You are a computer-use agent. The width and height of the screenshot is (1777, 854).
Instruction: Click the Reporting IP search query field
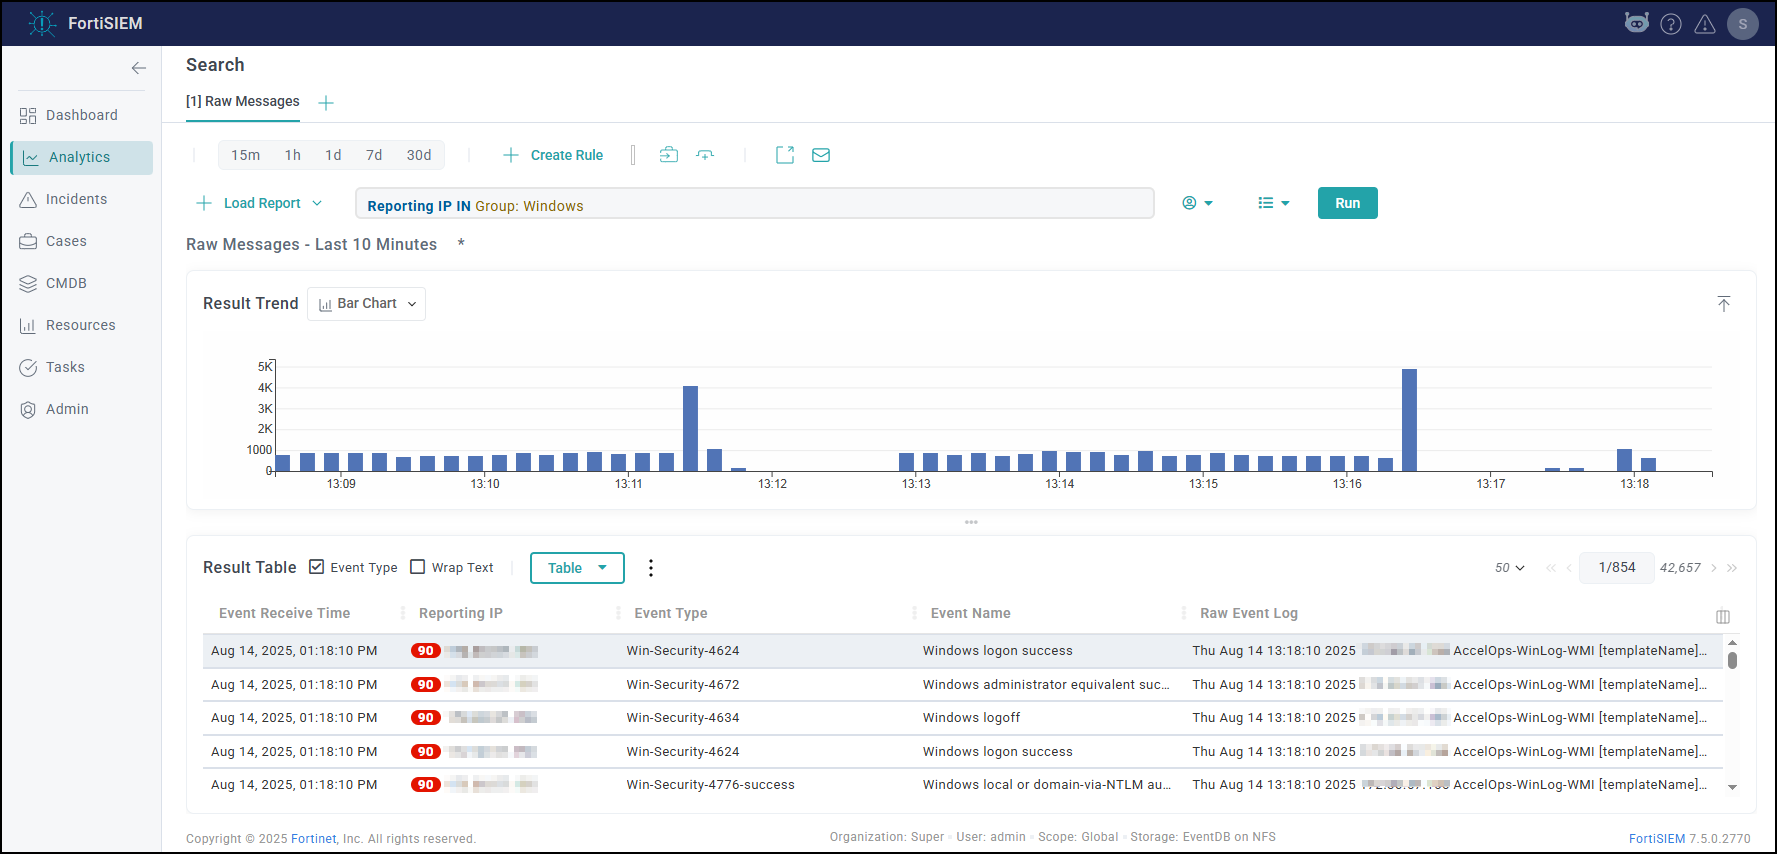(755, 204)
